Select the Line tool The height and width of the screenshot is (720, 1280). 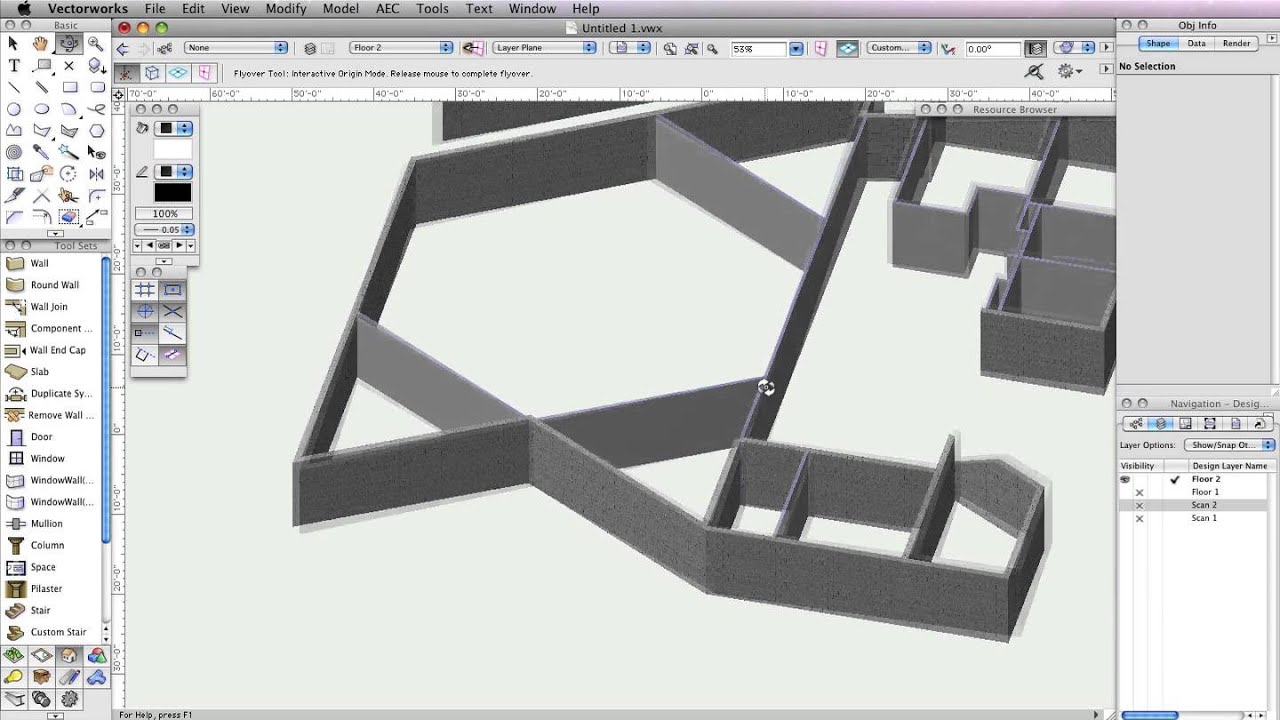(x=14, y=87)
